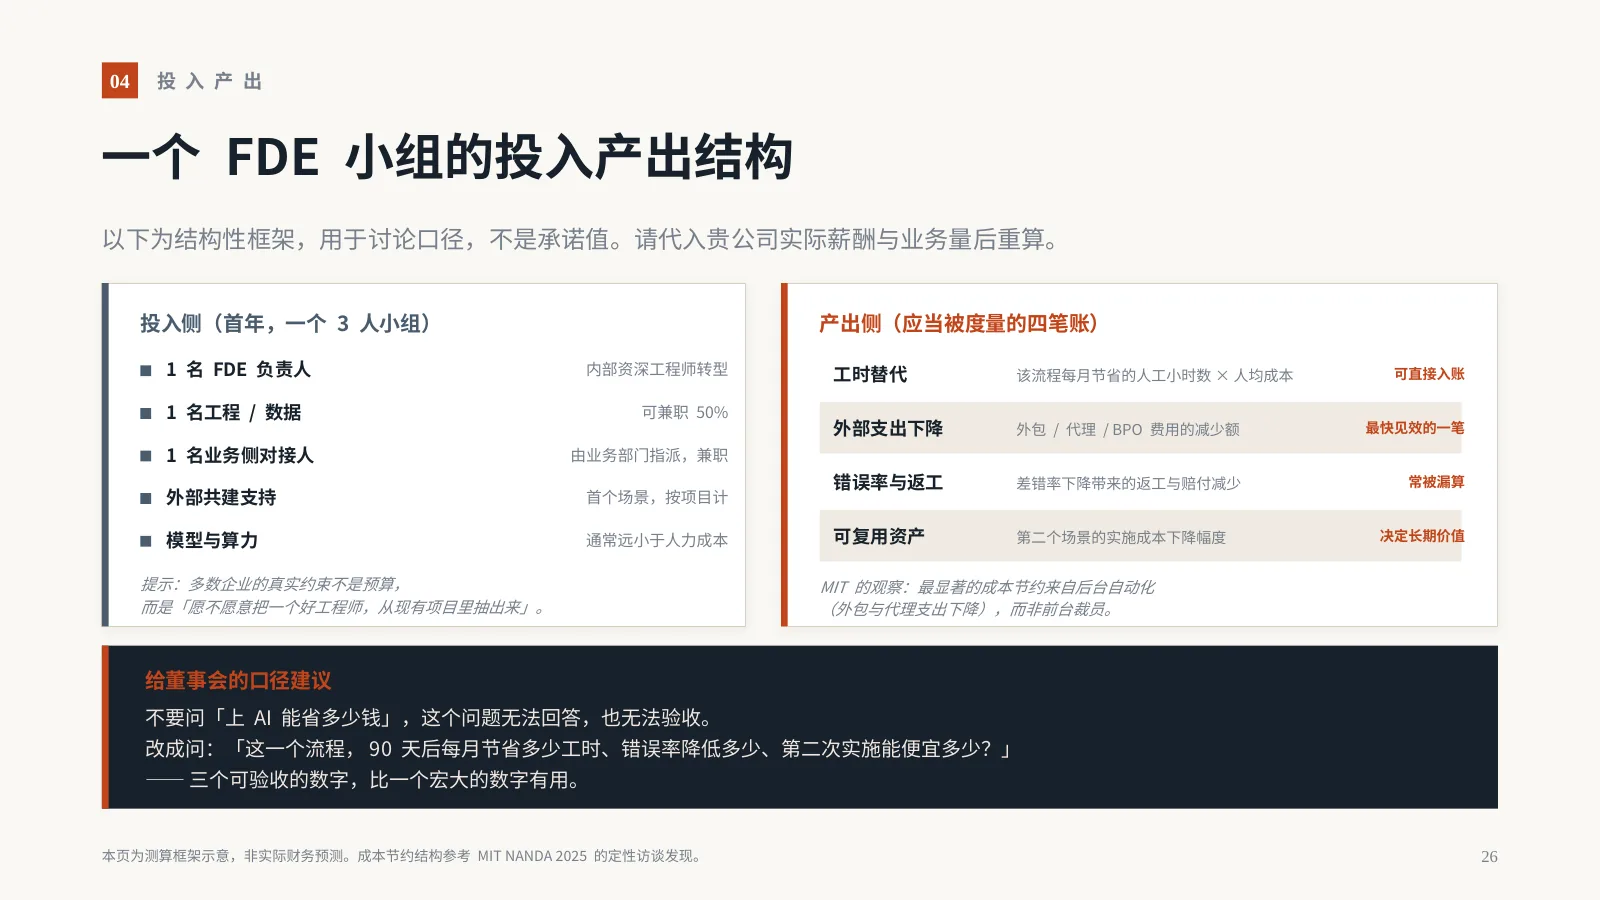
Task: Select the row label 可复用资产
Action: pos(879,537)
